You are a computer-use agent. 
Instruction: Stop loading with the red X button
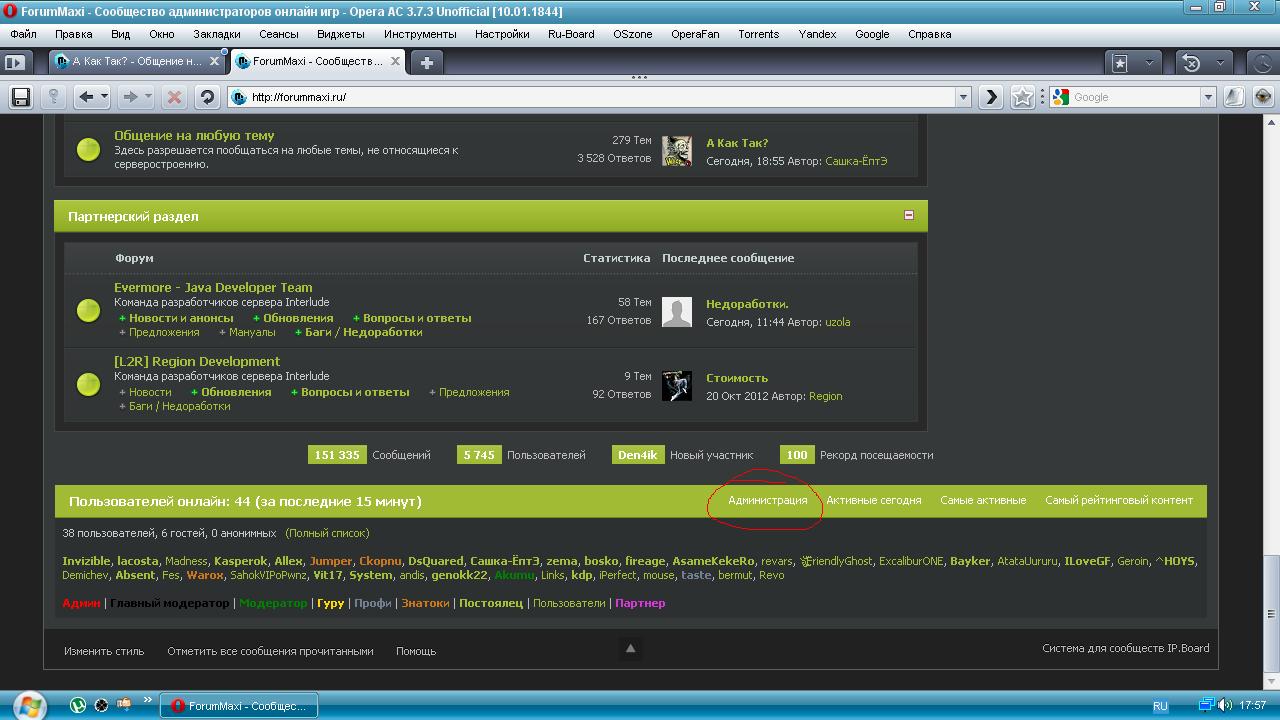pos(174,97)
